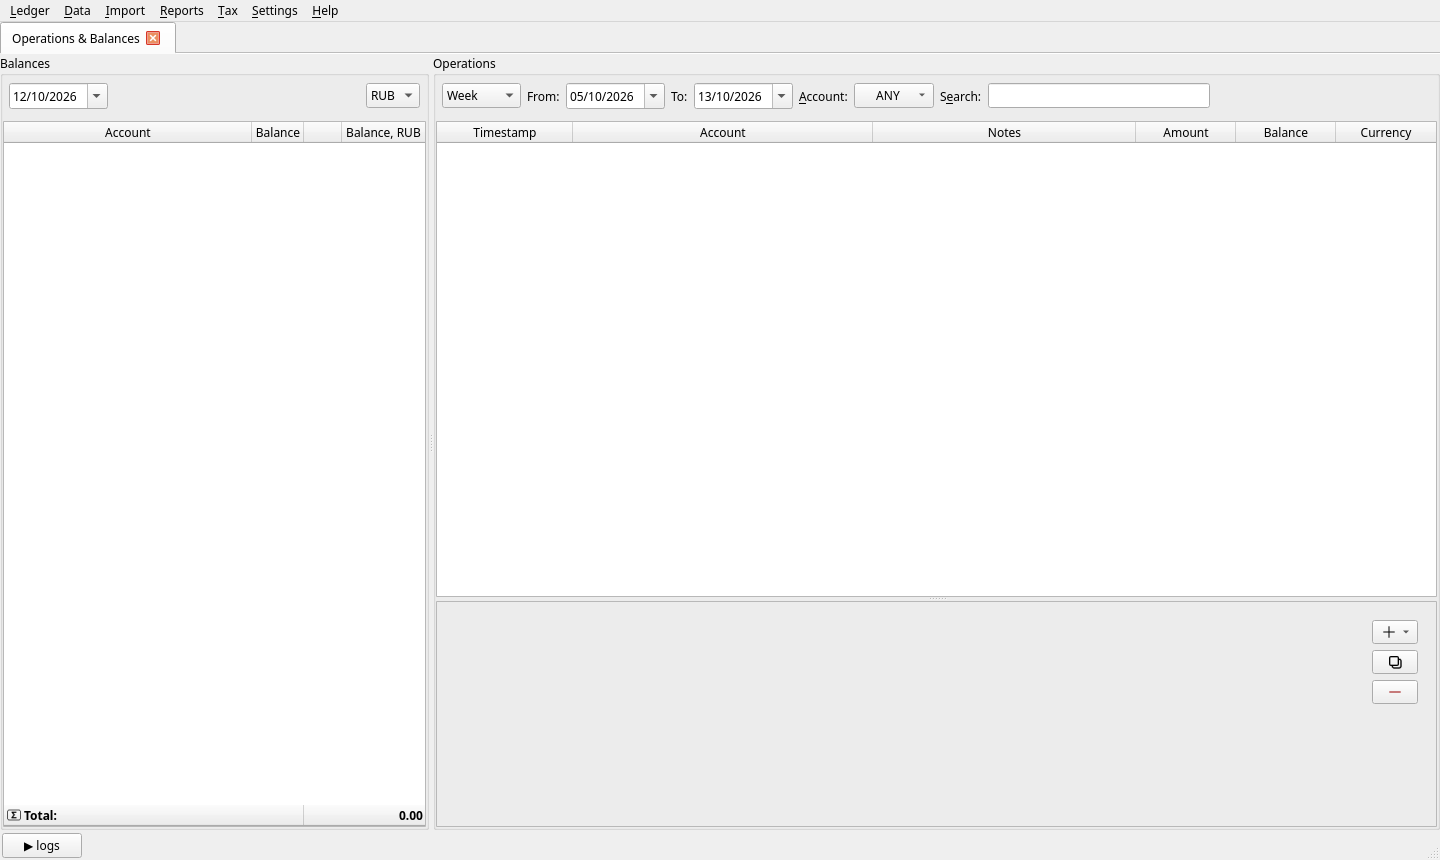Click the To date 13/10/2026 field
This screenshot has width=1440, height=860.
[x=733, y=96]
